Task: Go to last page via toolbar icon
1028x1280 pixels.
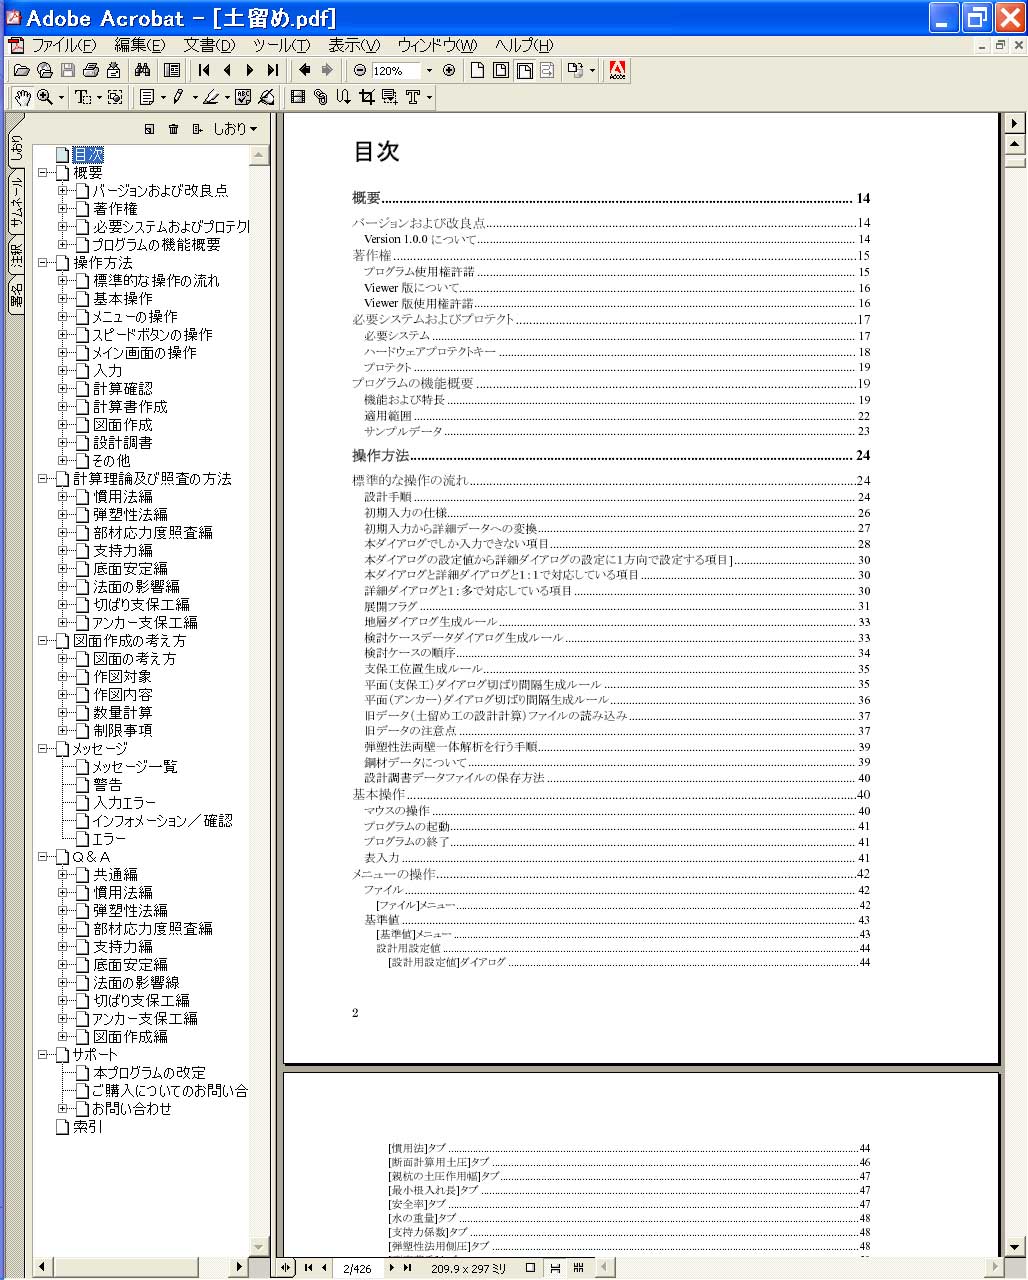Action: point(272,70)
